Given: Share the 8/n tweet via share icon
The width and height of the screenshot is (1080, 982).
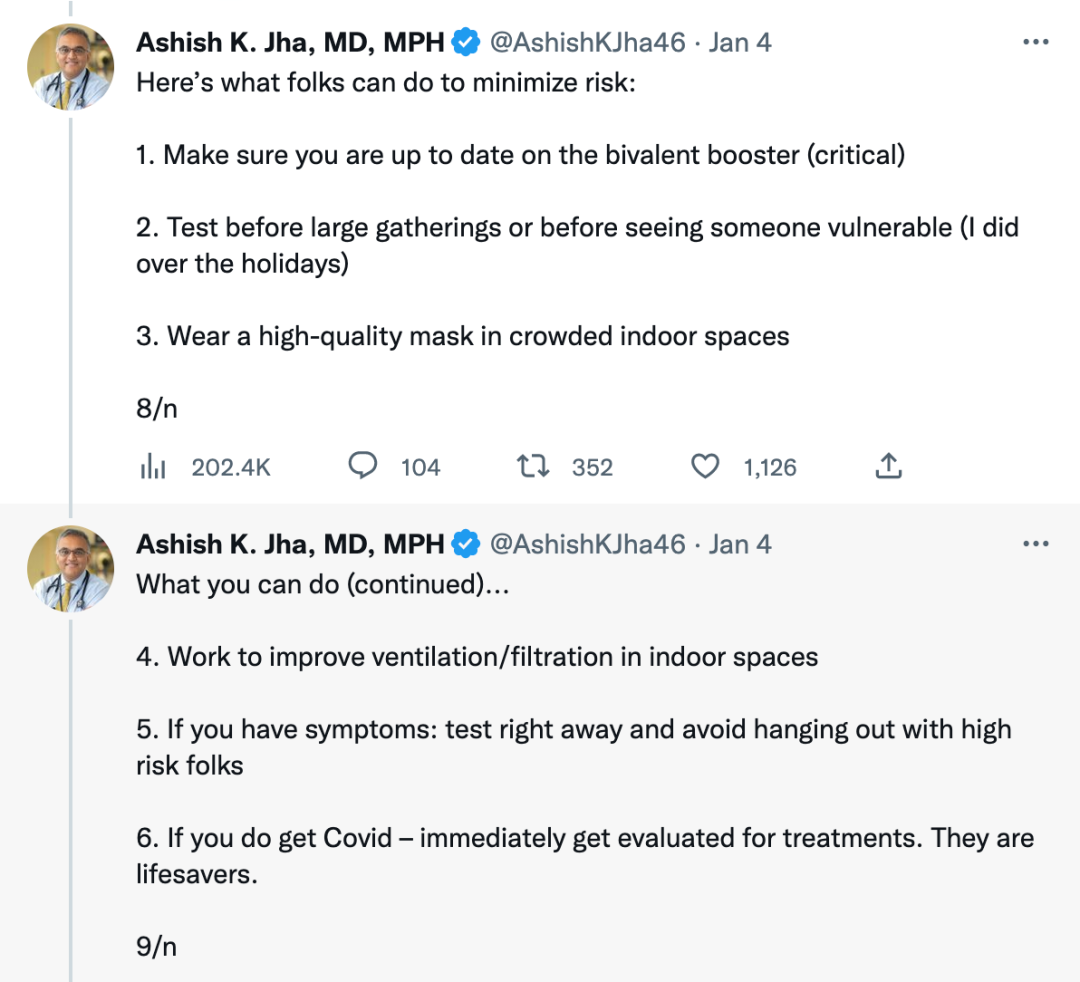Looking at the screenshot, I should point(889,466).
